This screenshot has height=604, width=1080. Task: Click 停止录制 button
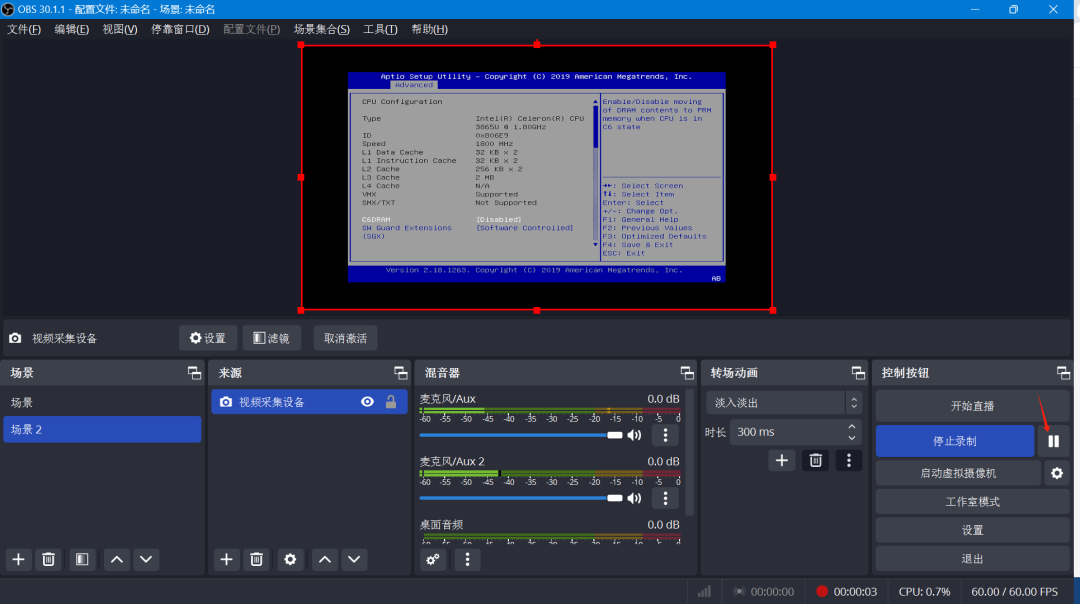955,441
